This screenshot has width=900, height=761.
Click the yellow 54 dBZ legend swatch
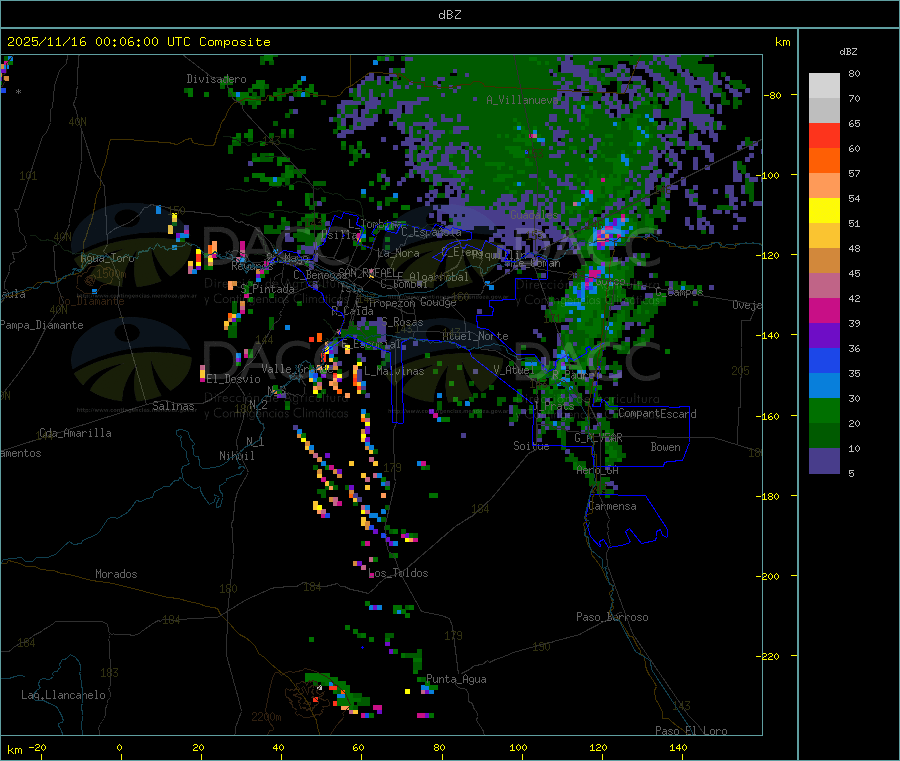(x=824, y=211)
